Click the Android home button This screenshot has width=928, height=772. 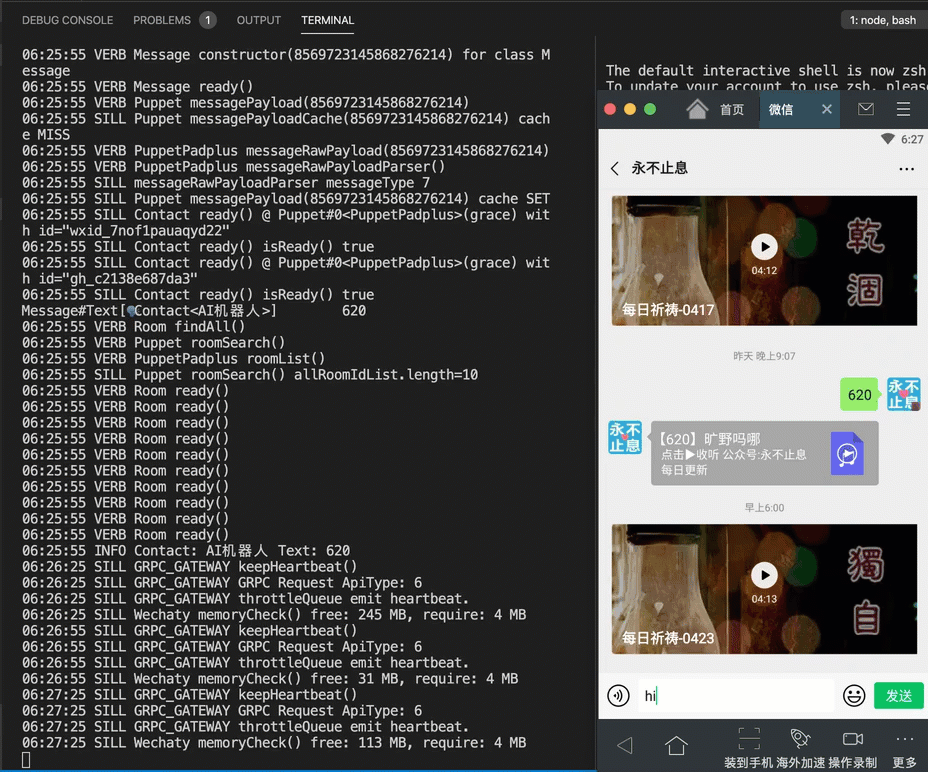[676, 745]
